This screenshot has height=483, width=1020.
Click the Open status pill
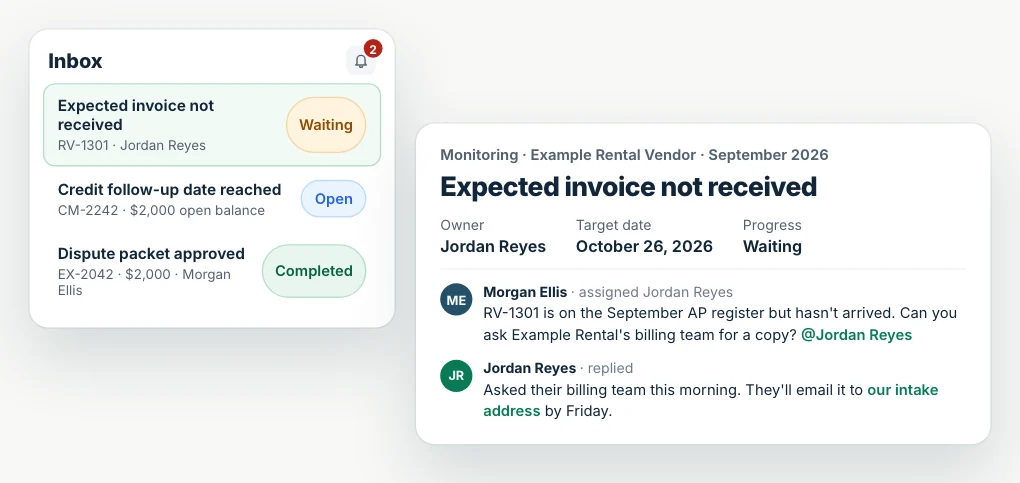334,199
